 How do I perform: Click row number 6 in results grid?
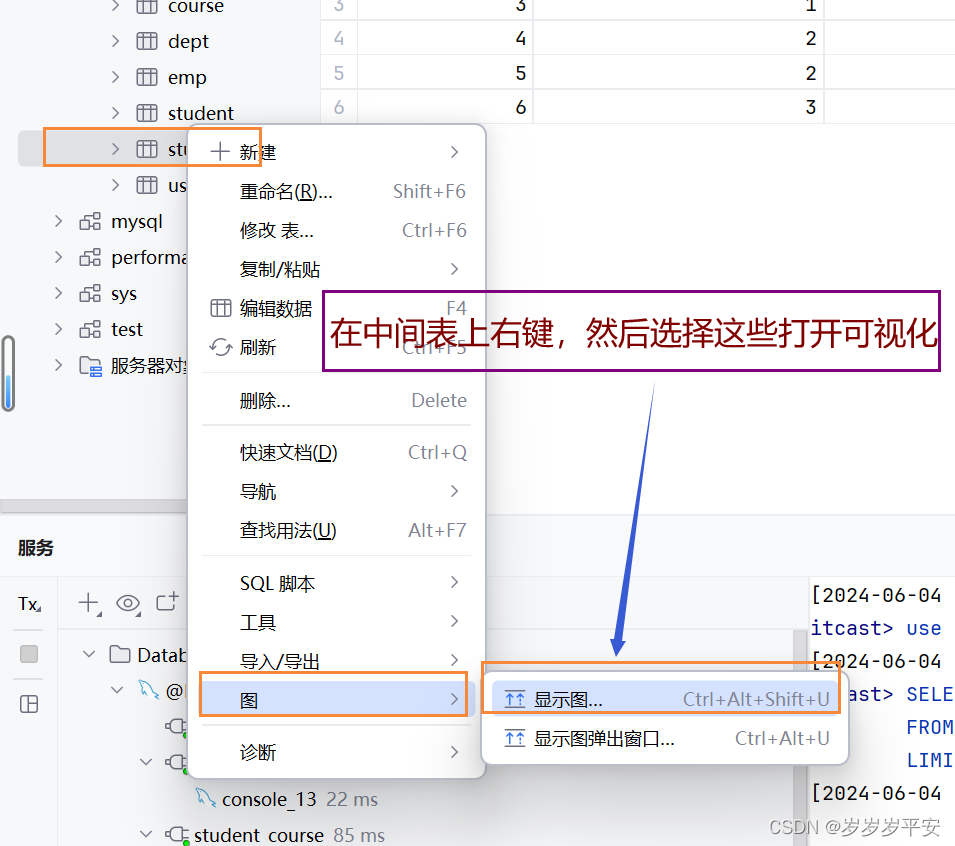point(339,107)
